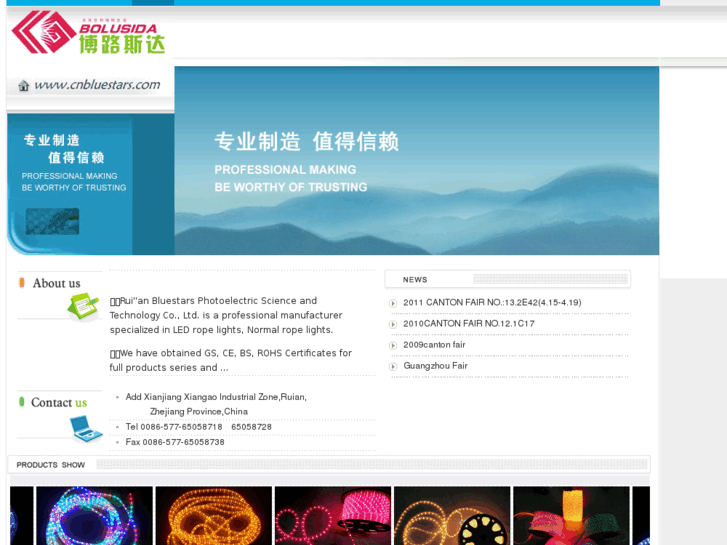This screenshot has width=727, height=545.
Task: Click the left sidebar Professional Making slogan
Action: (x=74, y=182)
